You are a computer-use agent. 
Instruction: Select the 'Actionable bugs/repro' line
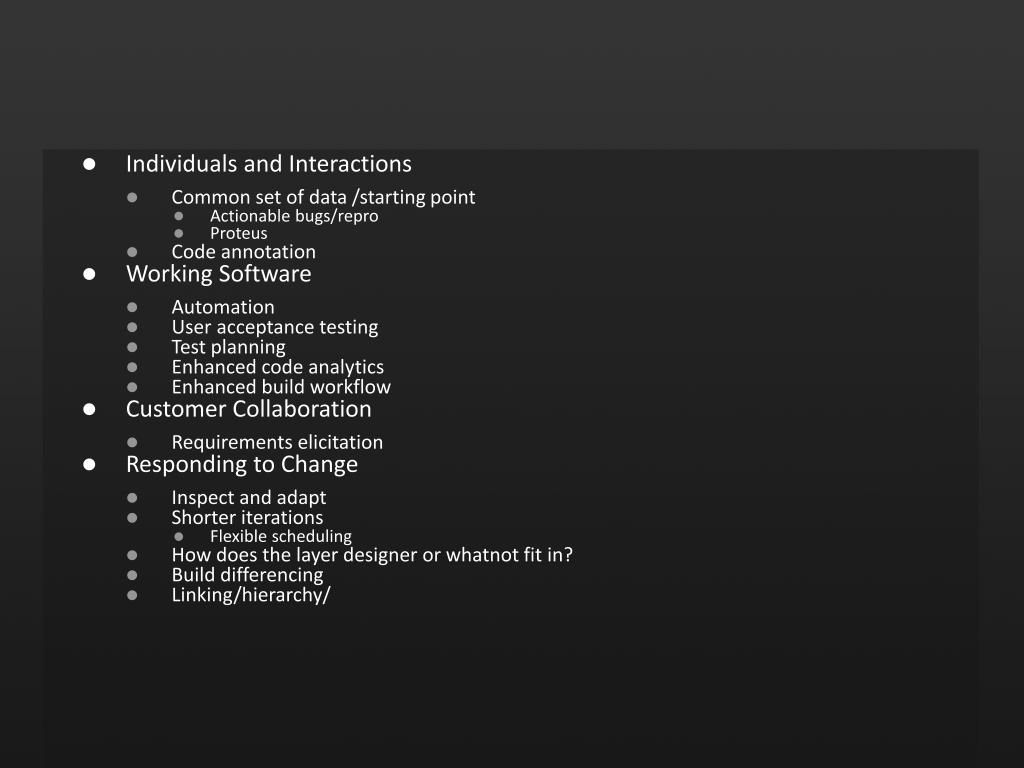tap(294, 216)
